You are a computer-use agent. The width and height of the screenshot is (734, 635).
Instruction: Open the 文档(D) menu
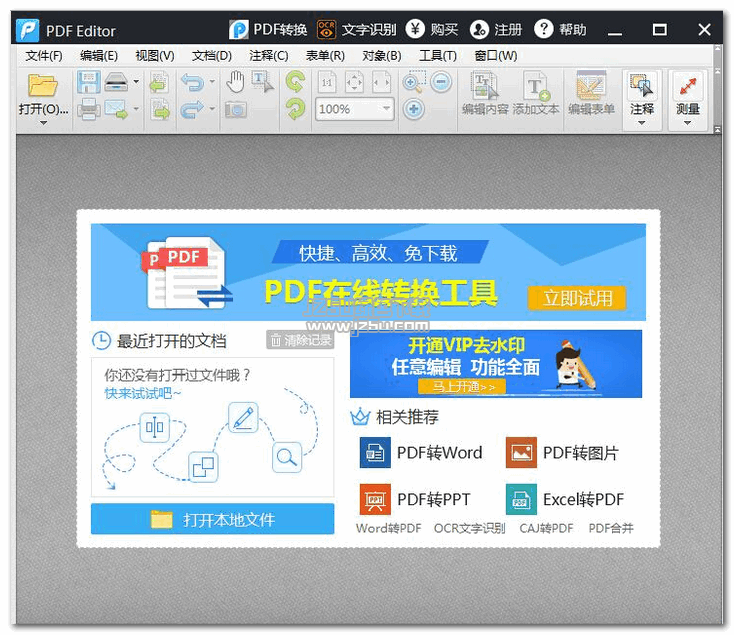click(x=212, y=56)
